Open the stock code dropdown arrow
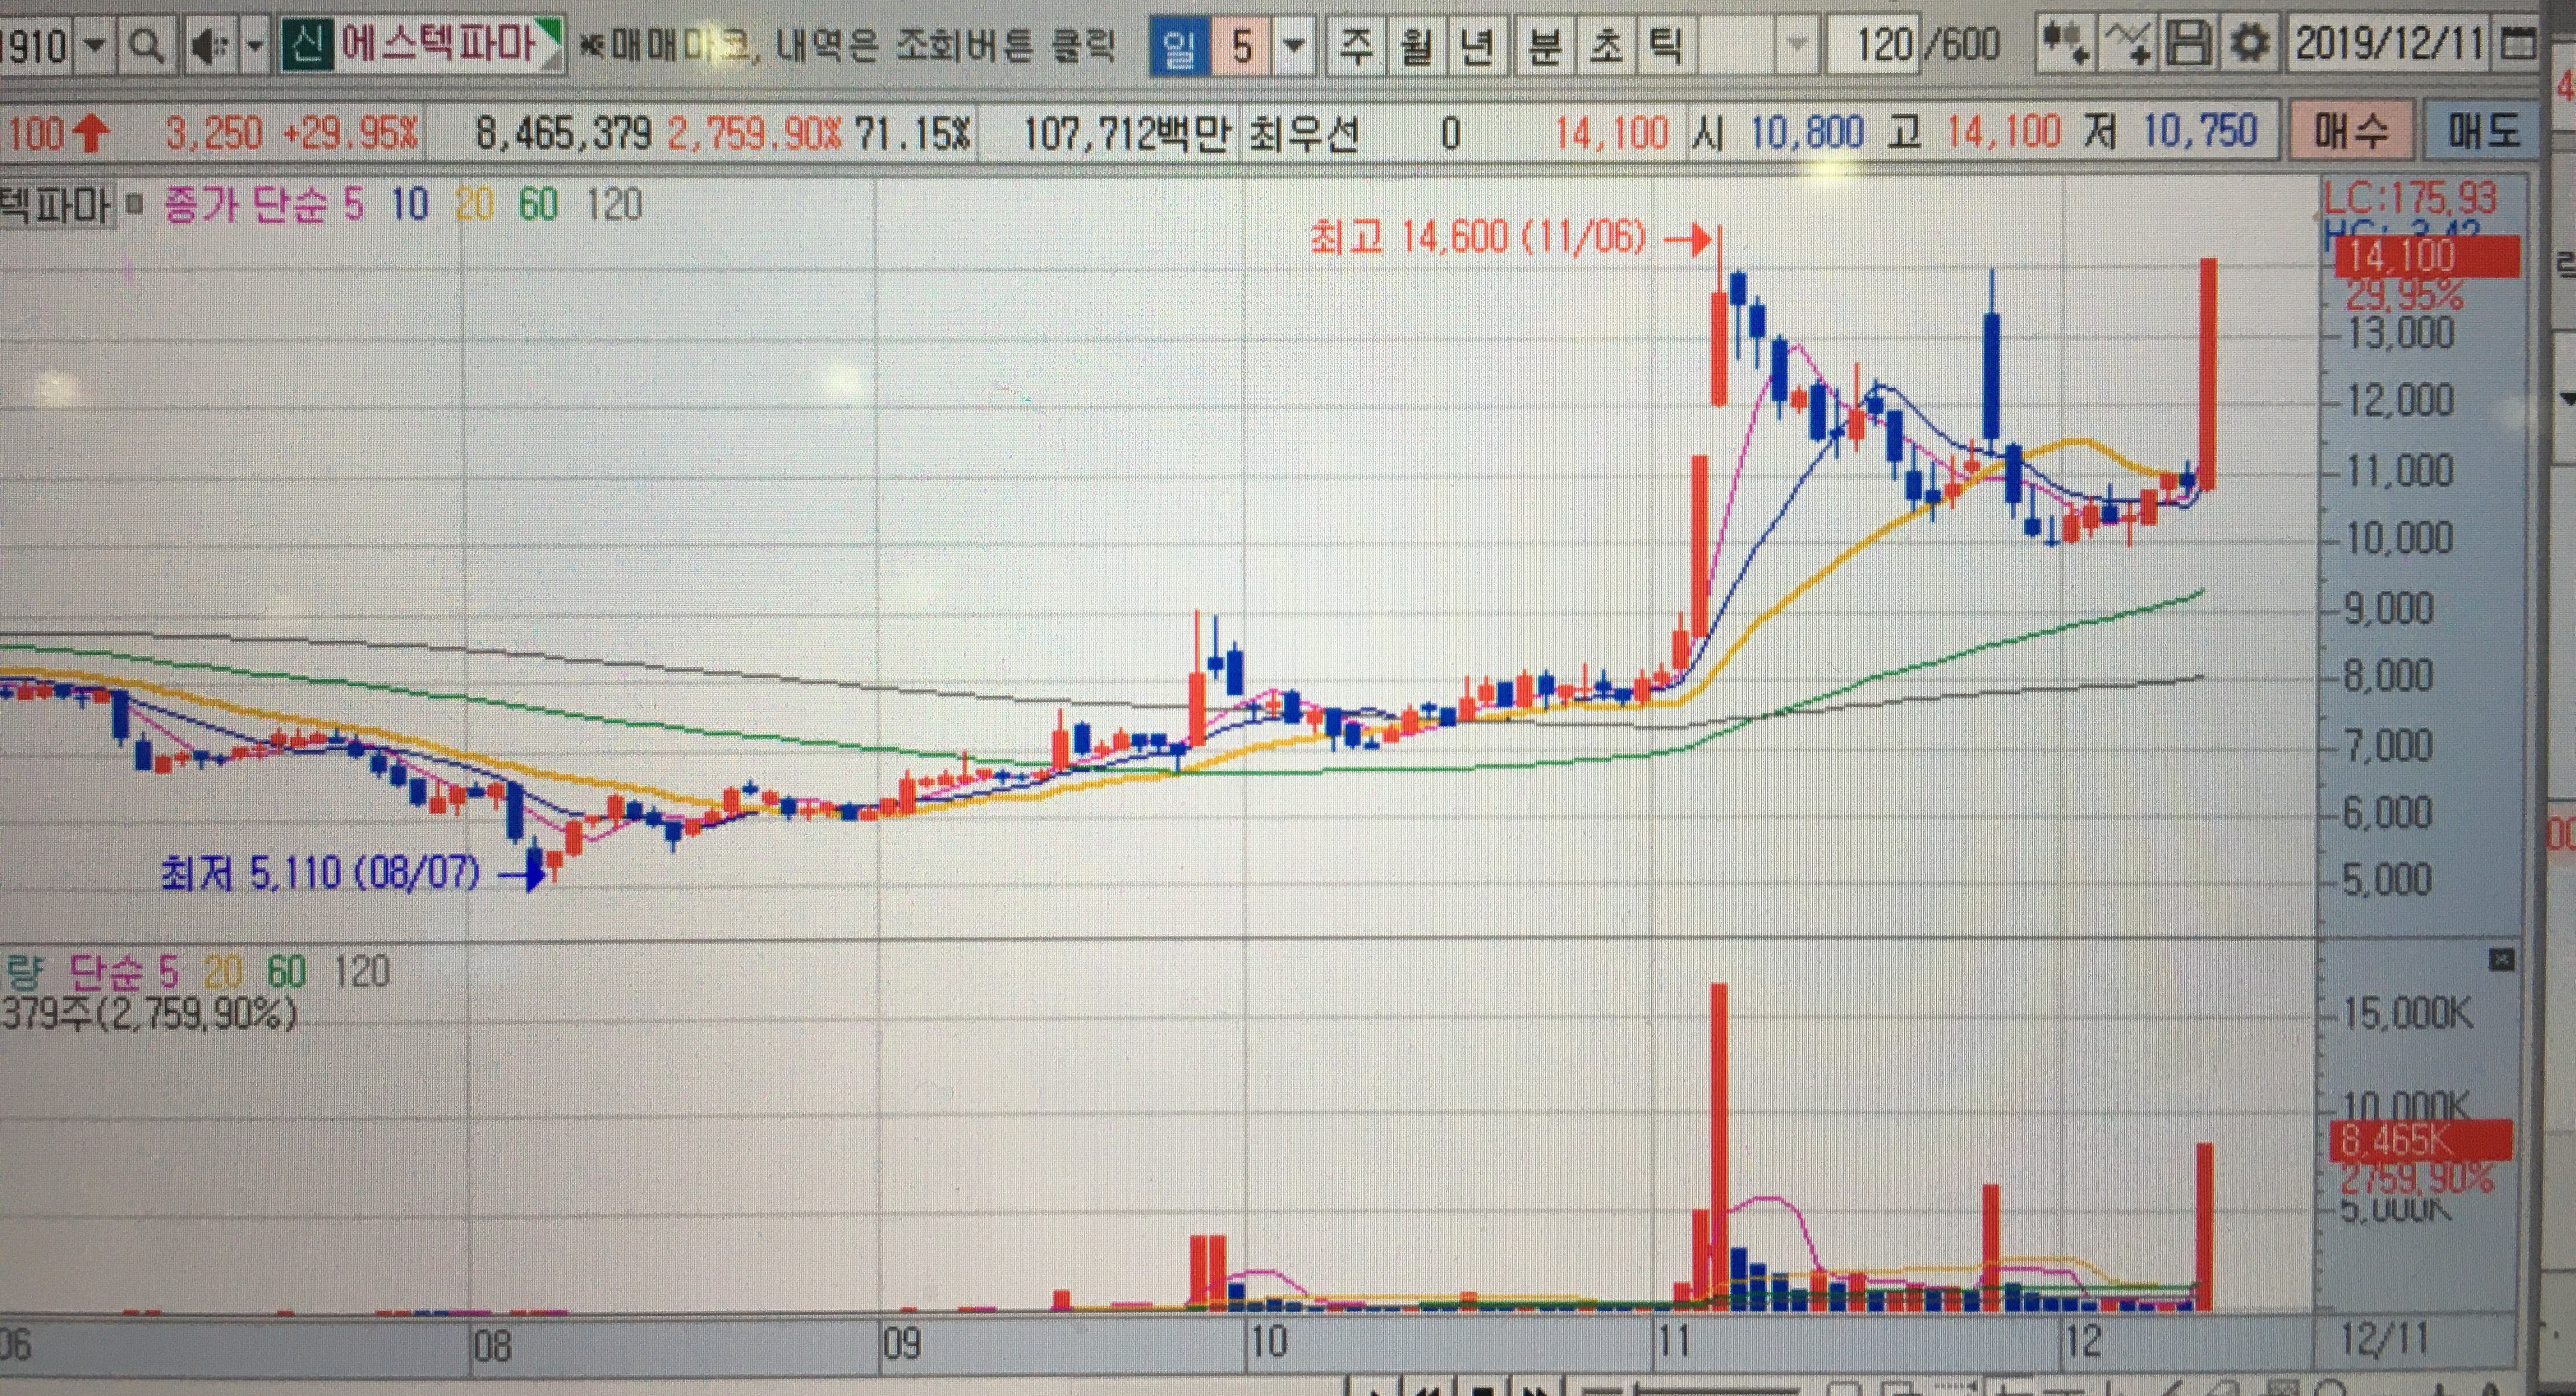2576x1396 pixels. pyautogui.click(x=95, y=46)
